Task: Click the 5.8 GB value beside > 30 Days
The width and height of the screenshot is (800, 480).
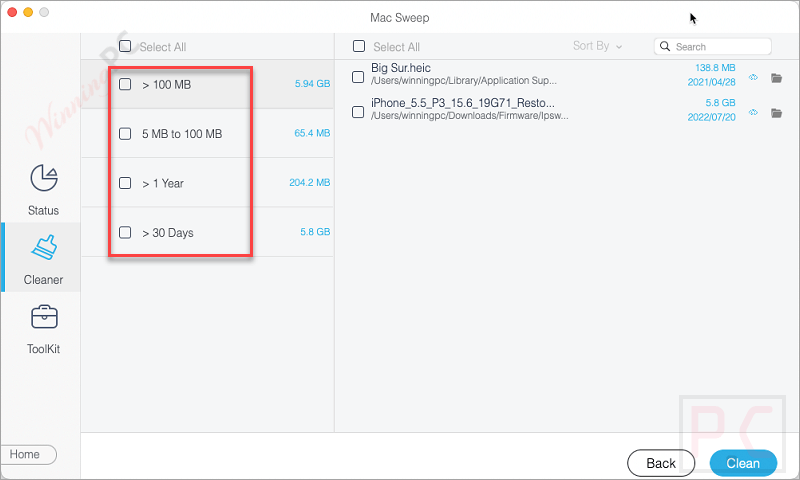Action: click(315, 232)
